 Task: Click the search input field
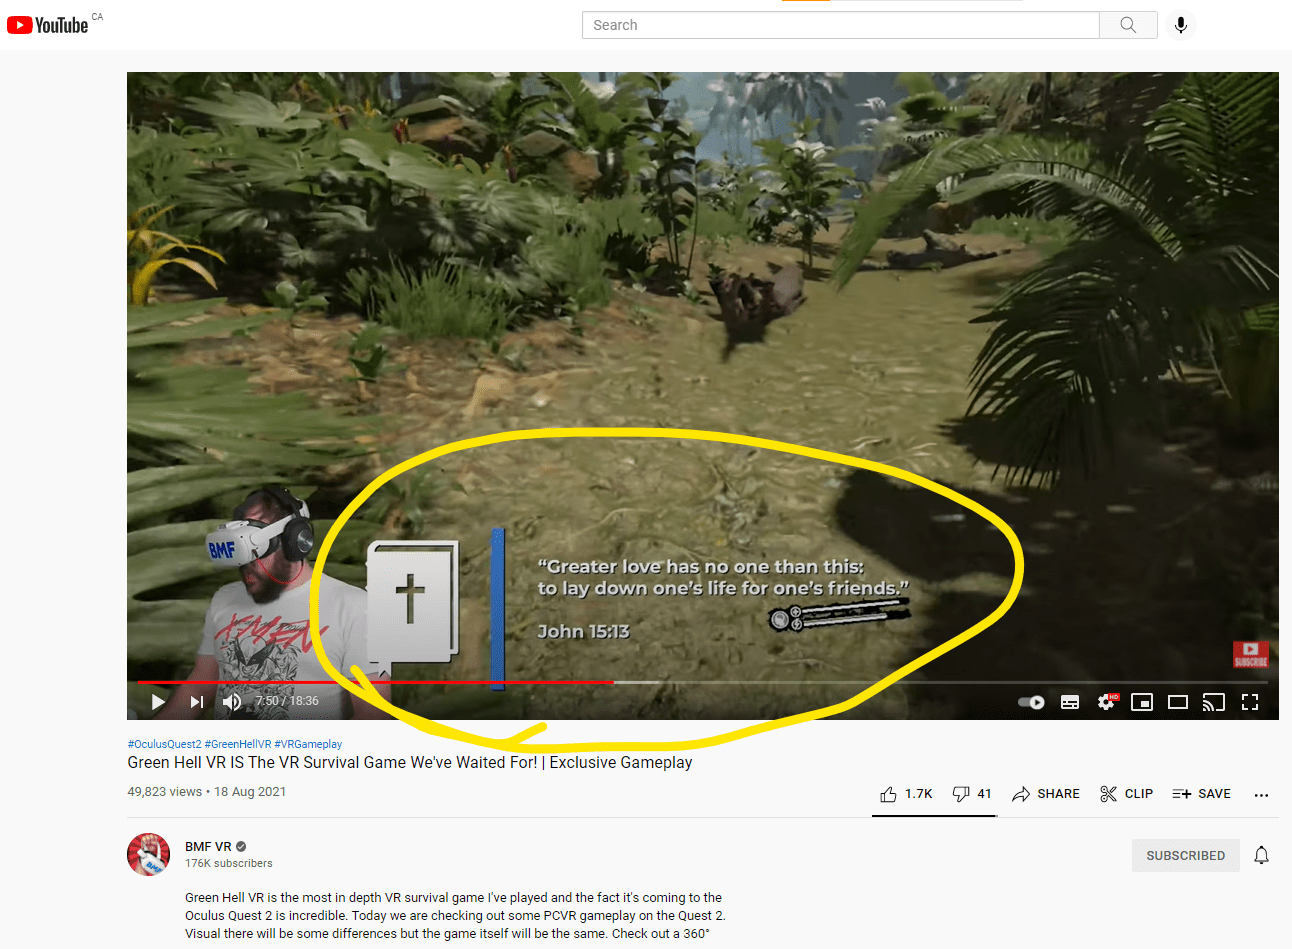tap(840, 25)
